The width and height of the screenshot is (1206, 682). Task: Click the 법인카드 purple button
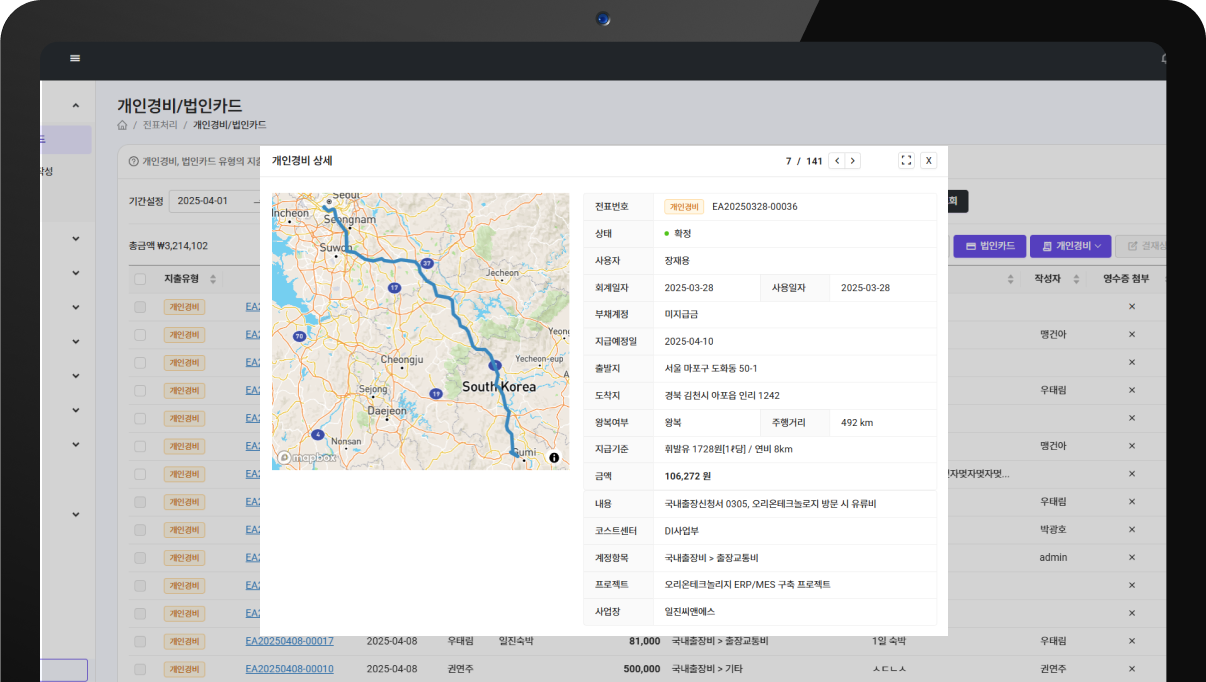click(989, 246)
